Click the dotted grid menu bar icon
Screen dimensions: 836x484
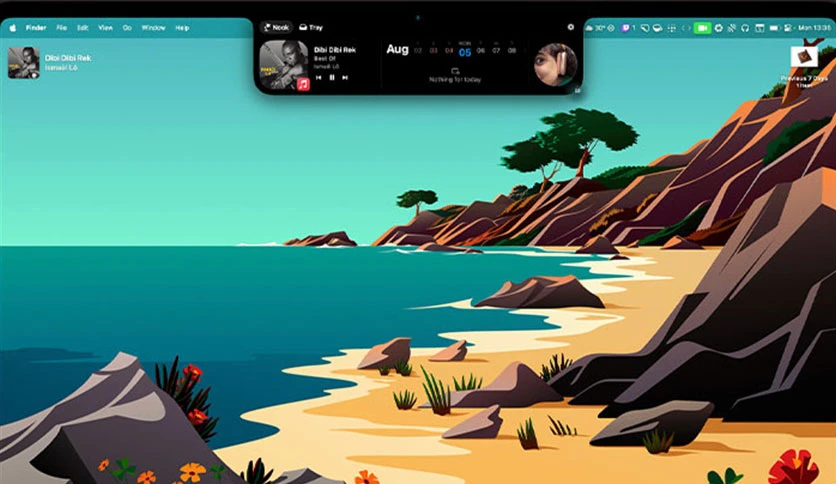pyautogui.click(x=672, y=28)
